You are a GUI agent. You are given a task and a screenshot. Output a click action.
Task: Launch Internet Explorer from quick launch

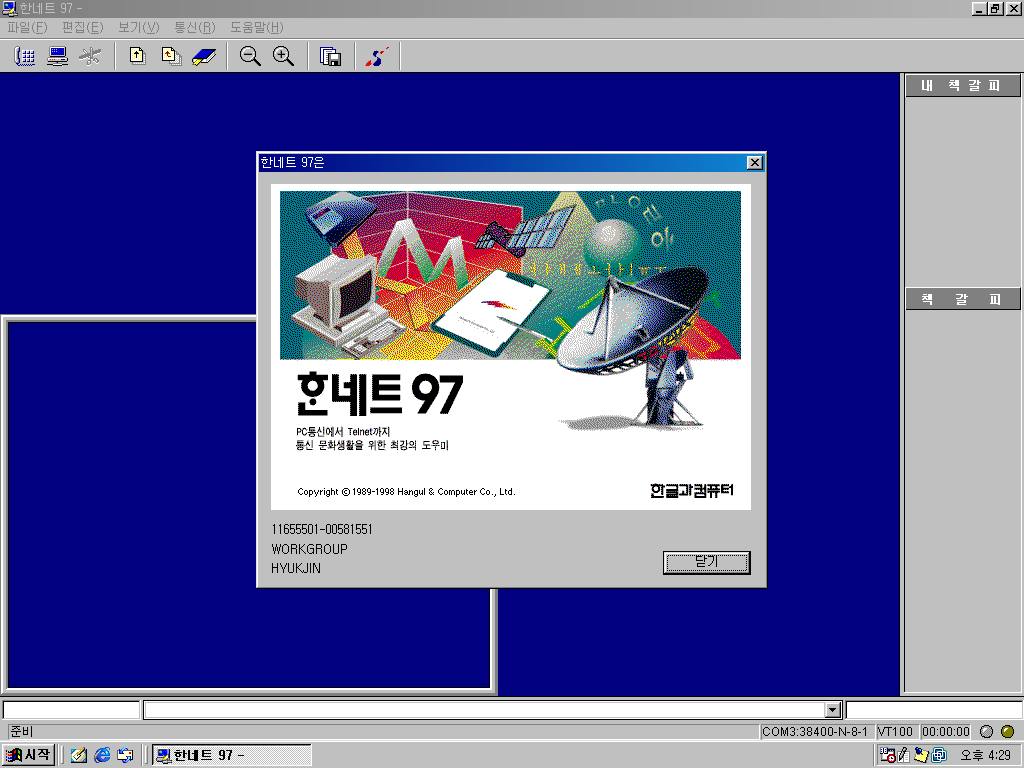[102, 755]
